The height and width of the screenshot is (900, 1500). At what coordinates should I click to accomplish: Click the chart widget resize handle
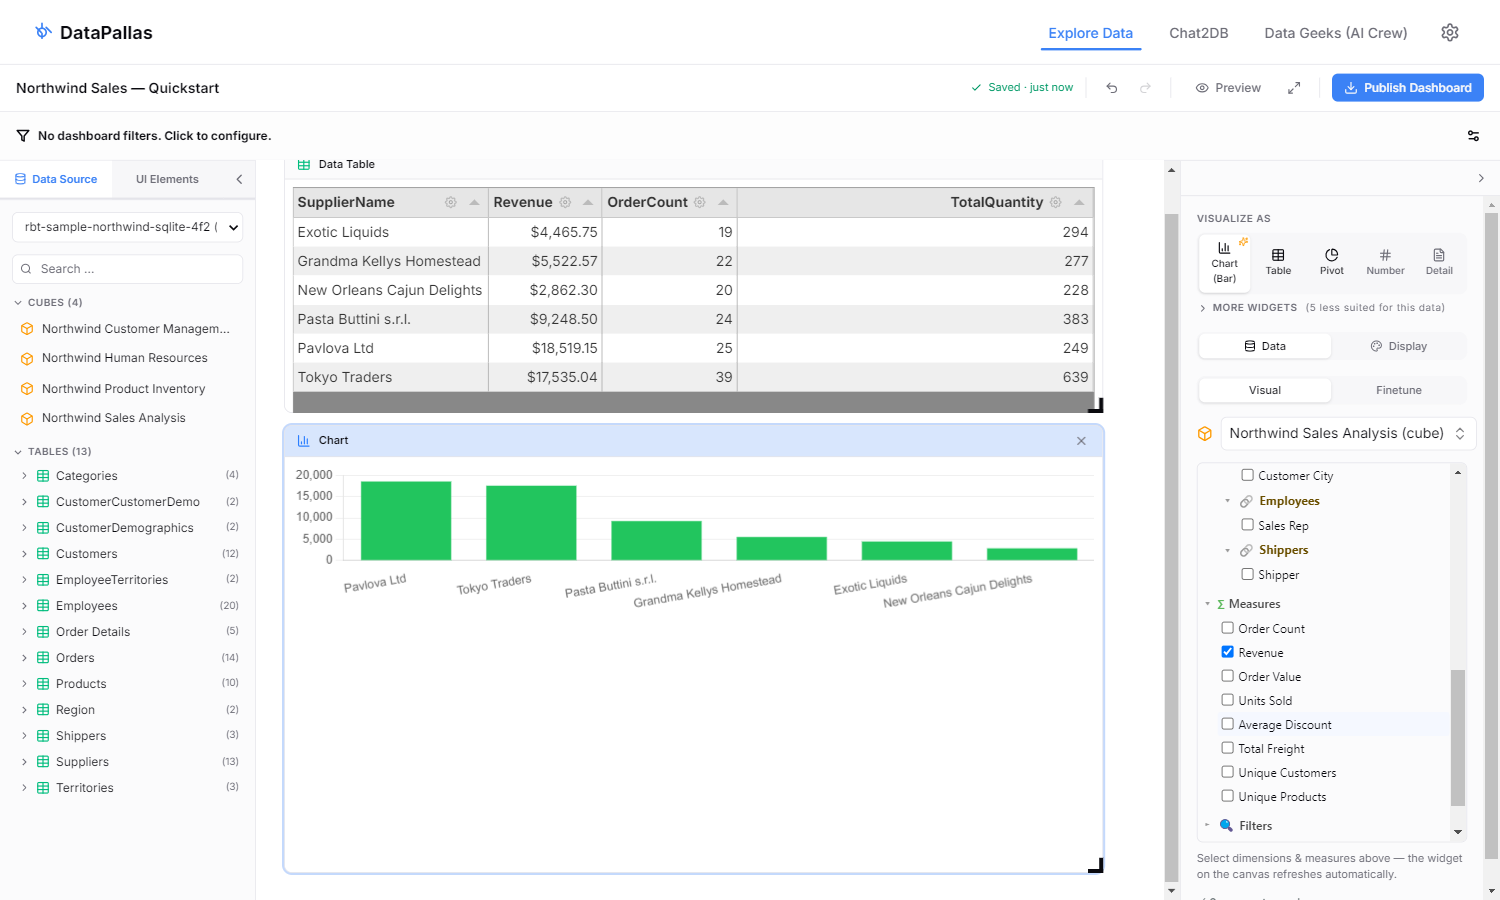point(1096,866)
